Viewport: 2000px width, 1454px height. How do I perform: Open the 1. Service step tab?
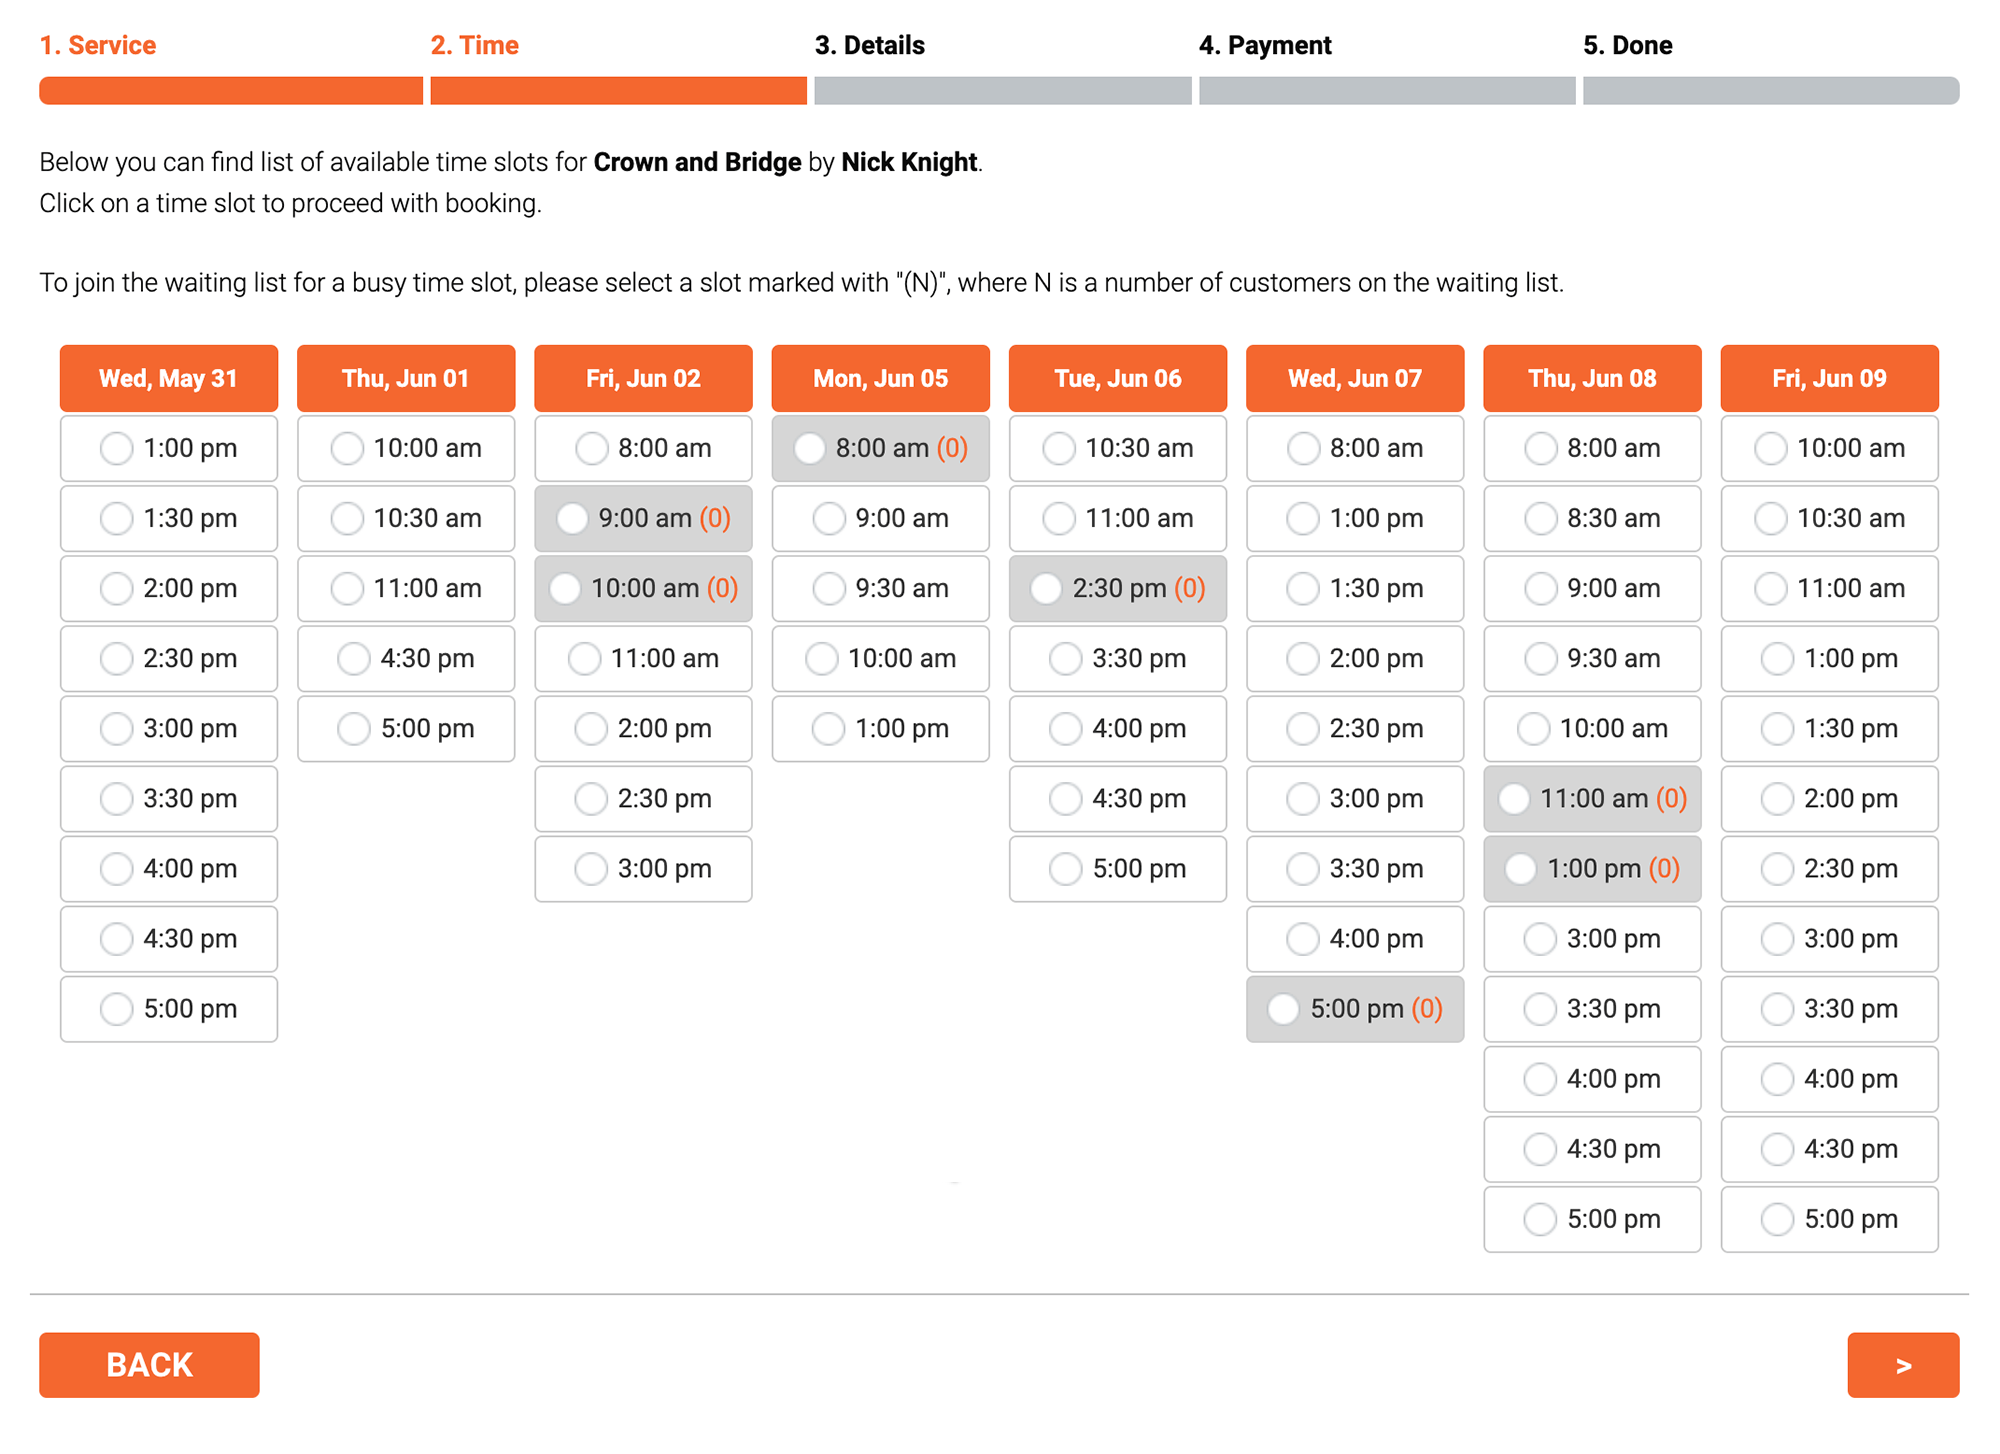pos(98,45)
